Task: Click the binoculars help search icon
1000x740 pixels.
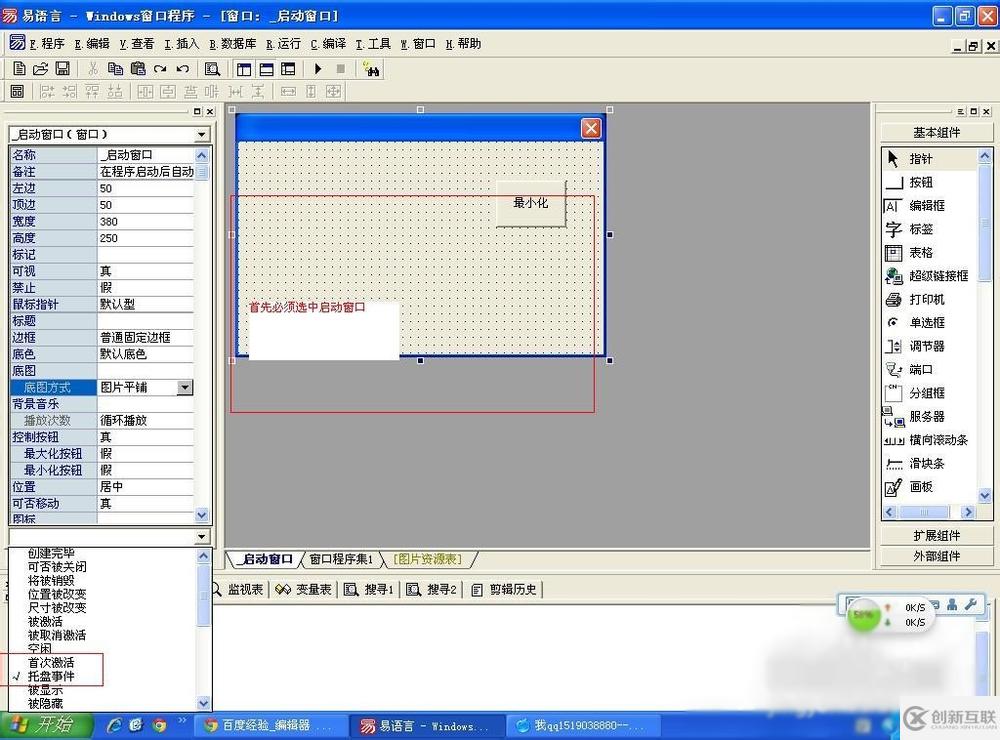Action: [x=371, y=69]
